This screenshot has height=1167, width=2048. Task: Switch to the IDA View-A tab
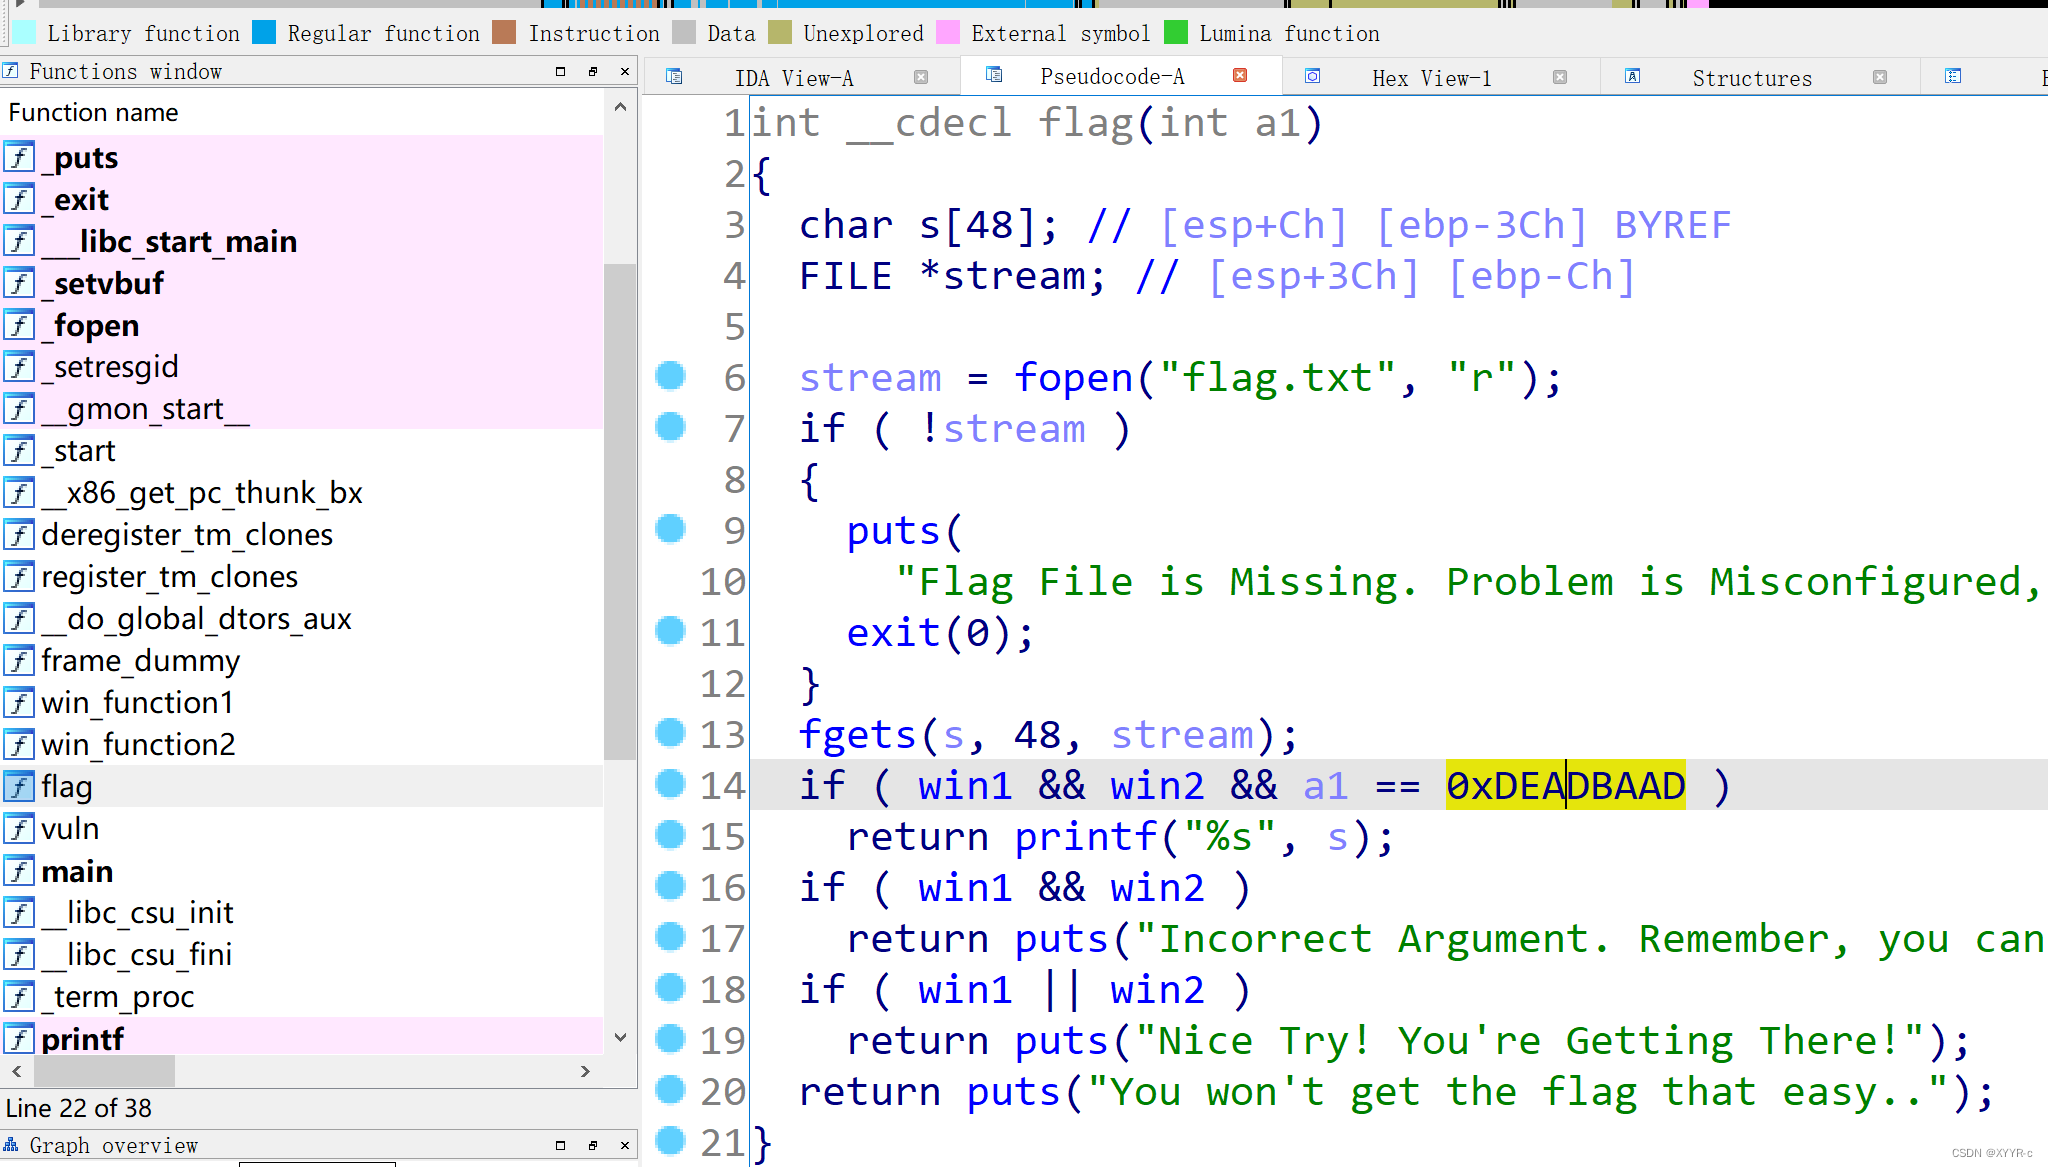[x=793, y=78]
